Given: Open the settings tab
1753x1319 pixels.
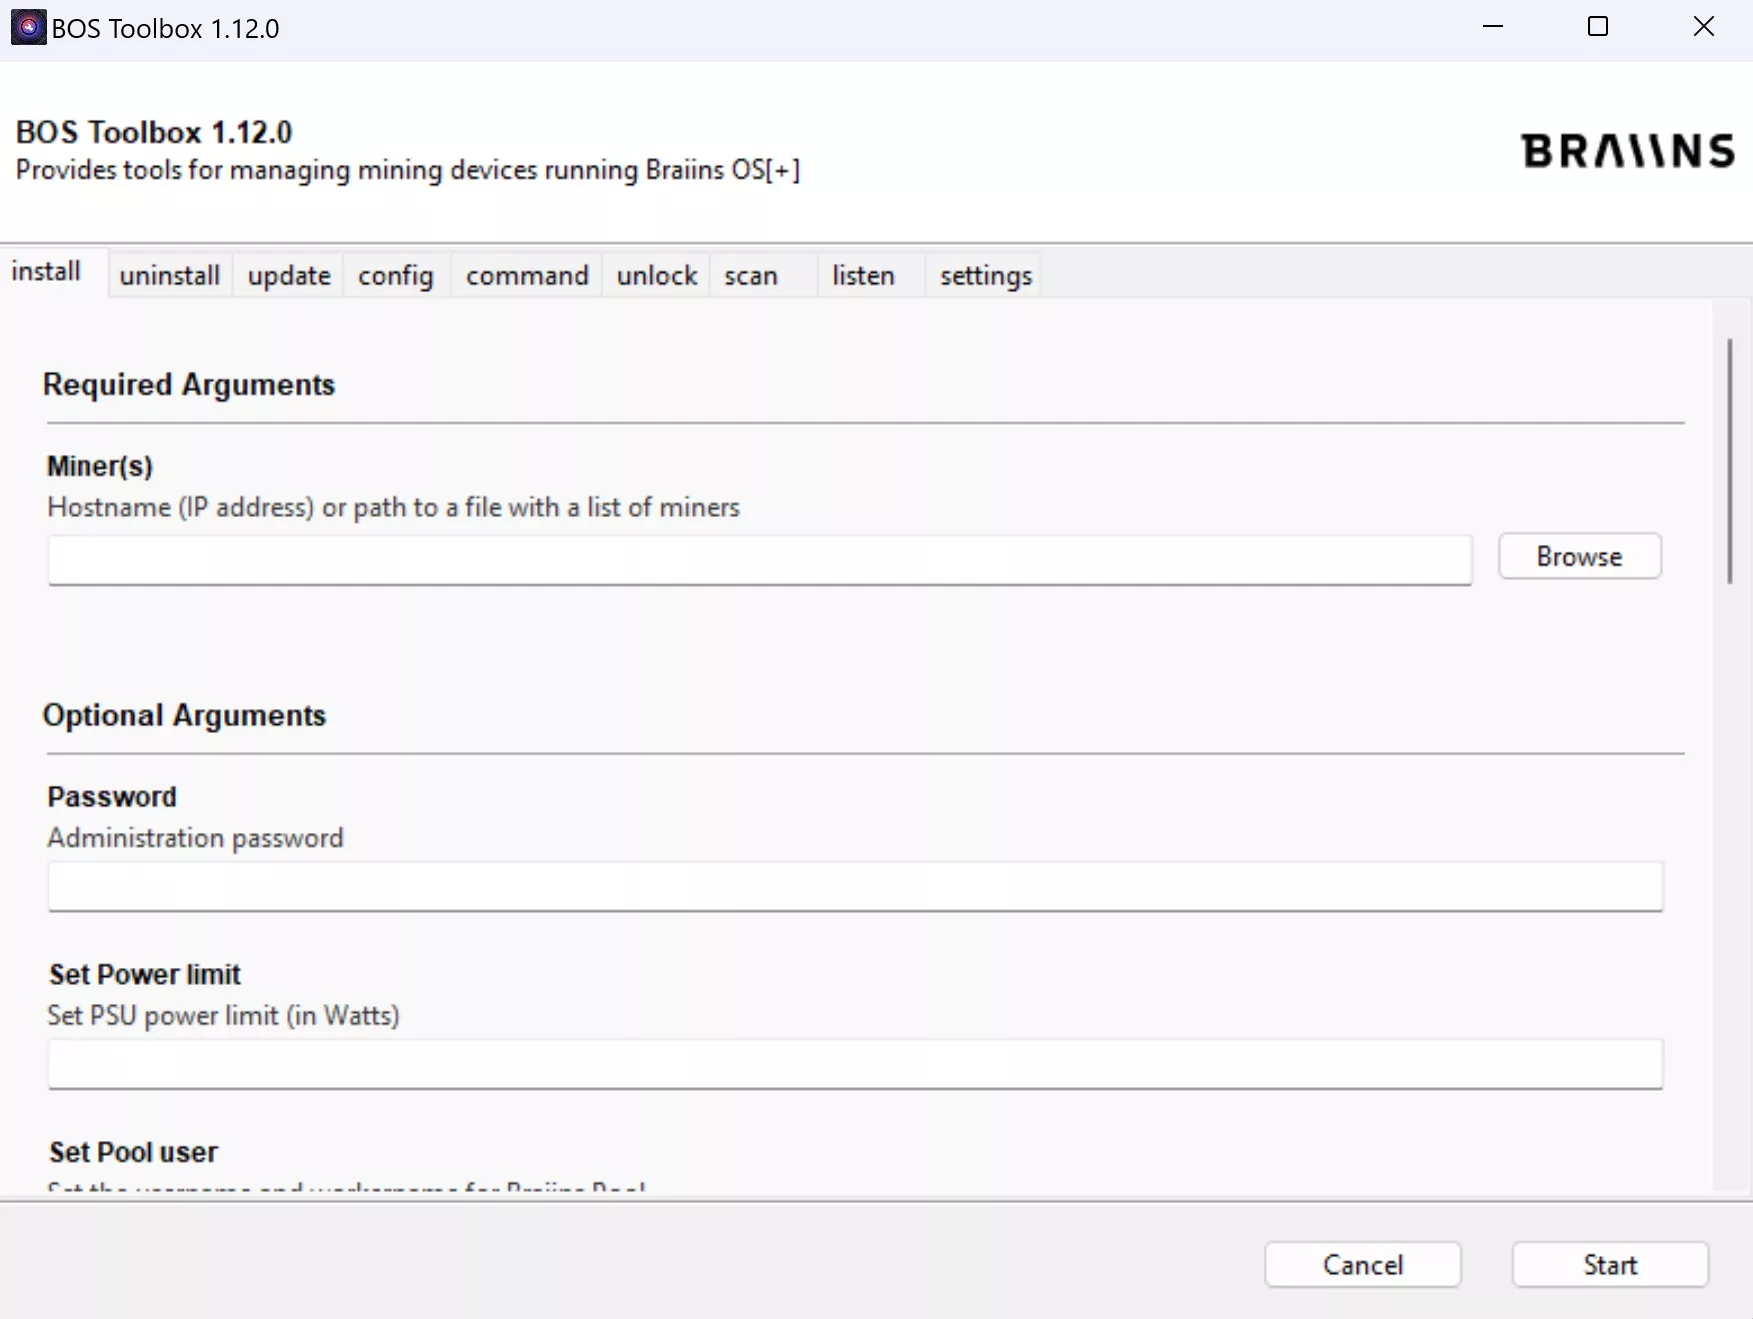Looking at the screenshot, I should 985,276.
